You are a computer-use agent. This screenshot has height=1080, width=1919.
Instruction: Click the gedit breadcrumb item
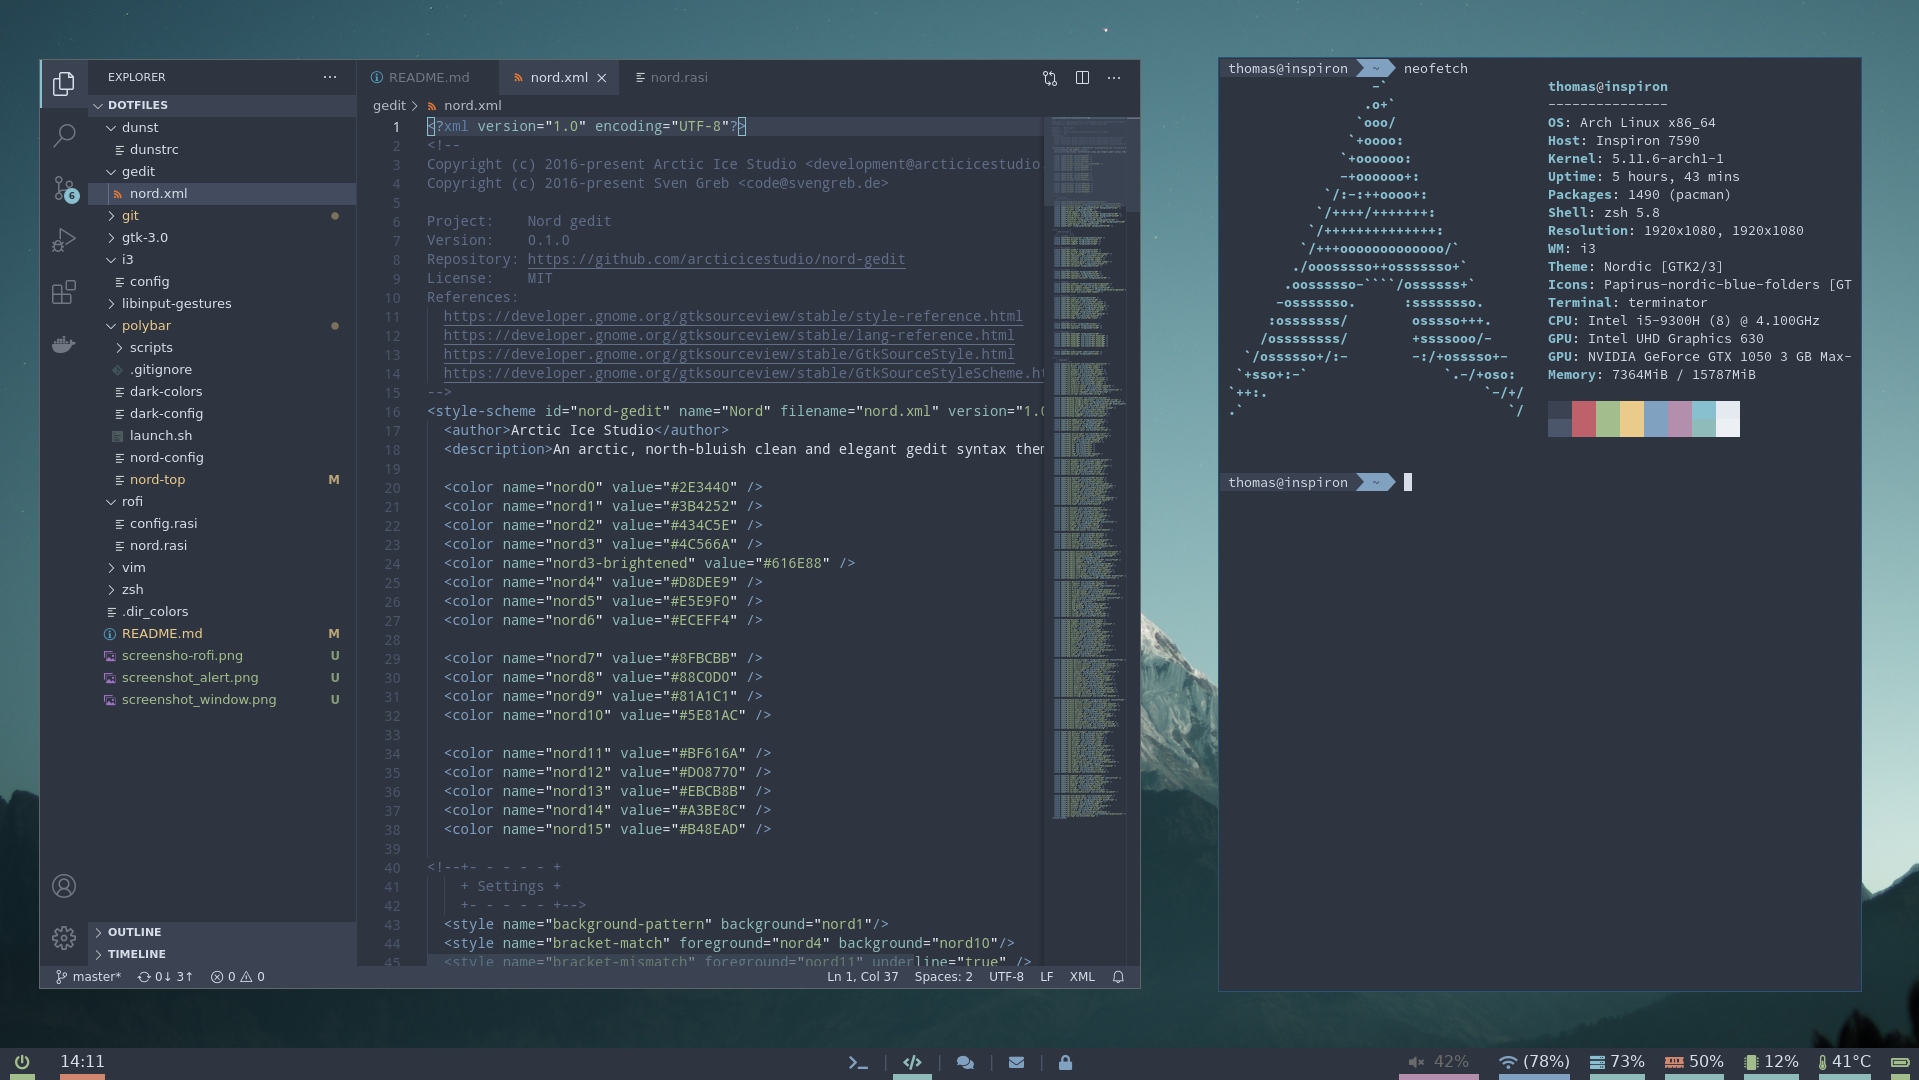point(389,106)
